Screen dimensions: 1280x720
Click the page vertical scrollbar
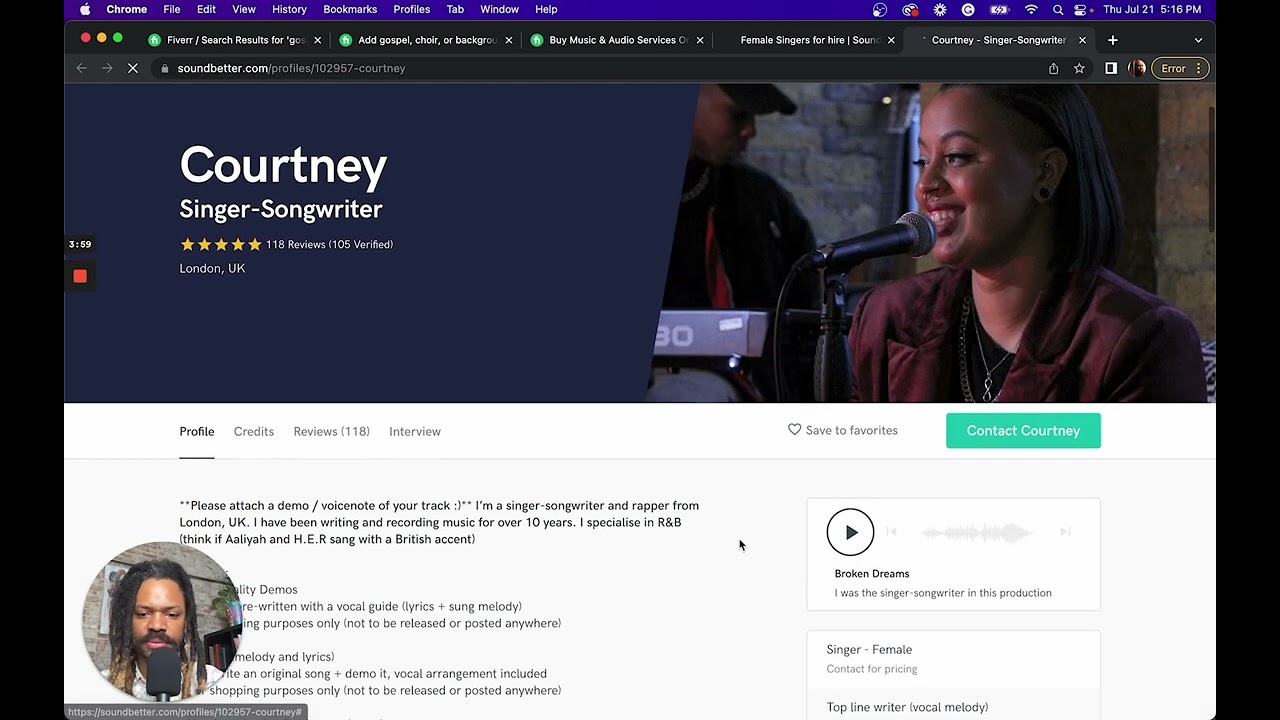pyautogui.click(x=1212, y=170)
